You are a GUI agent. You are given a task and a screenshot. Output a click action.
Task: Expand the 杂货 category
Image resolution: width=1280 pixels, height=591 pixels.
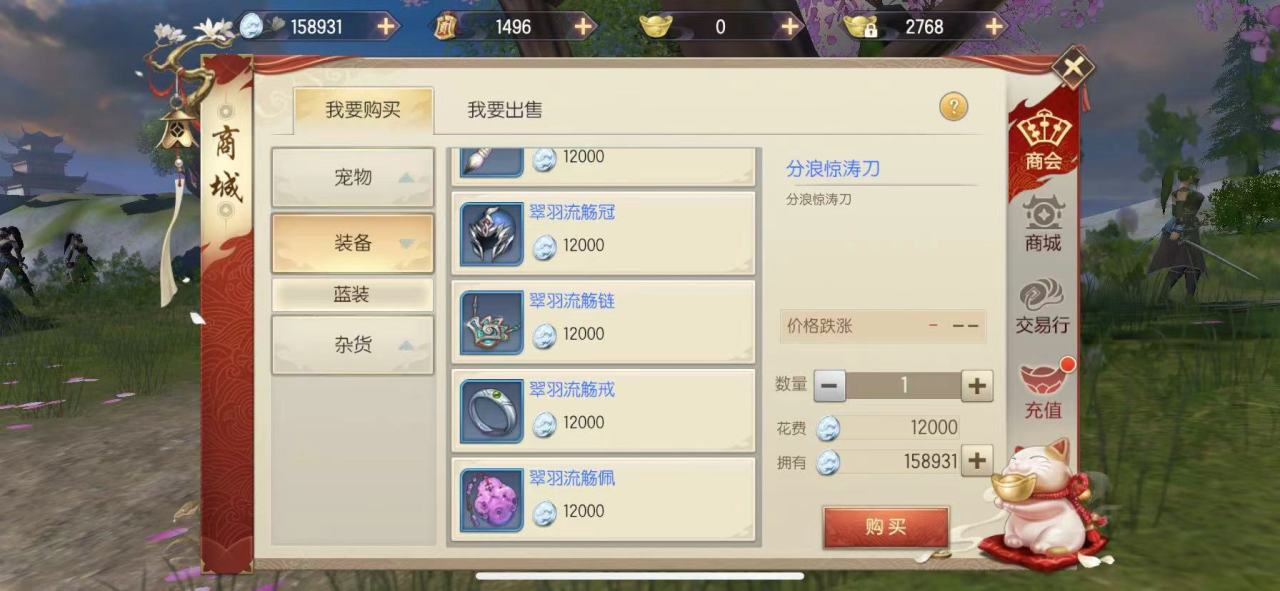tap(353, 345)
